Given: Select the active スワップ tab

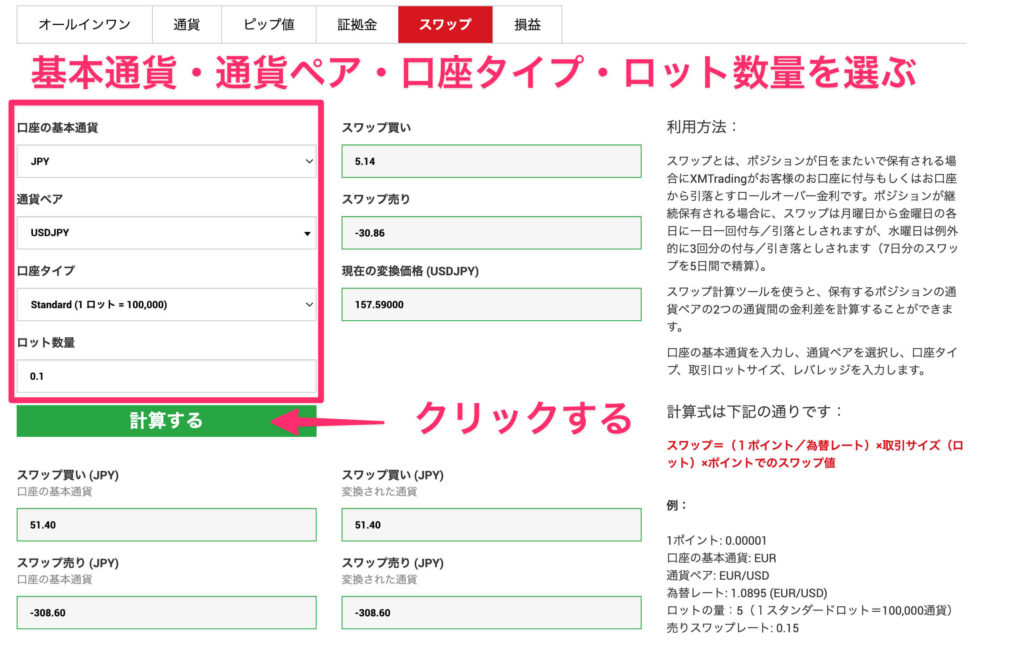Looking at the screenshot, I should 445,24.
